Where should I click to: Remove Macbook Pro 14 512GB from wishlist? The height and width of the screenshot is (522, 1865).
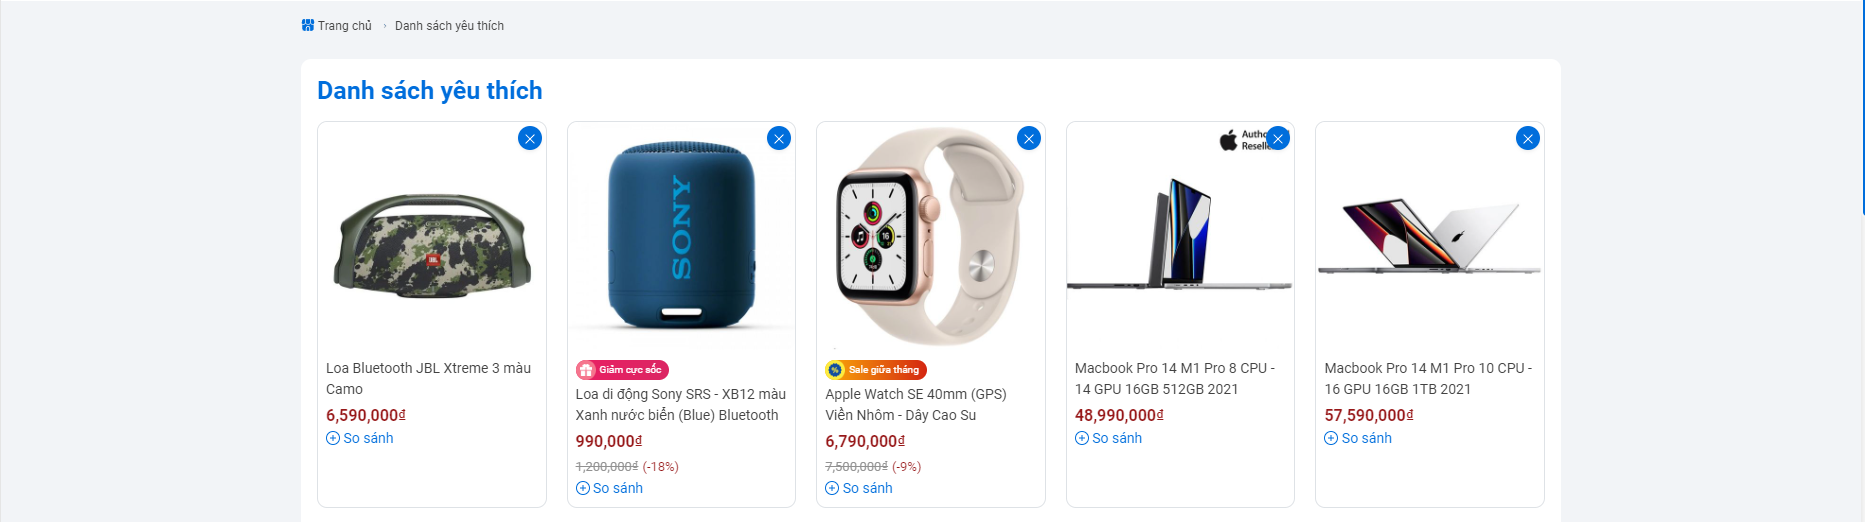[1278, 138]
